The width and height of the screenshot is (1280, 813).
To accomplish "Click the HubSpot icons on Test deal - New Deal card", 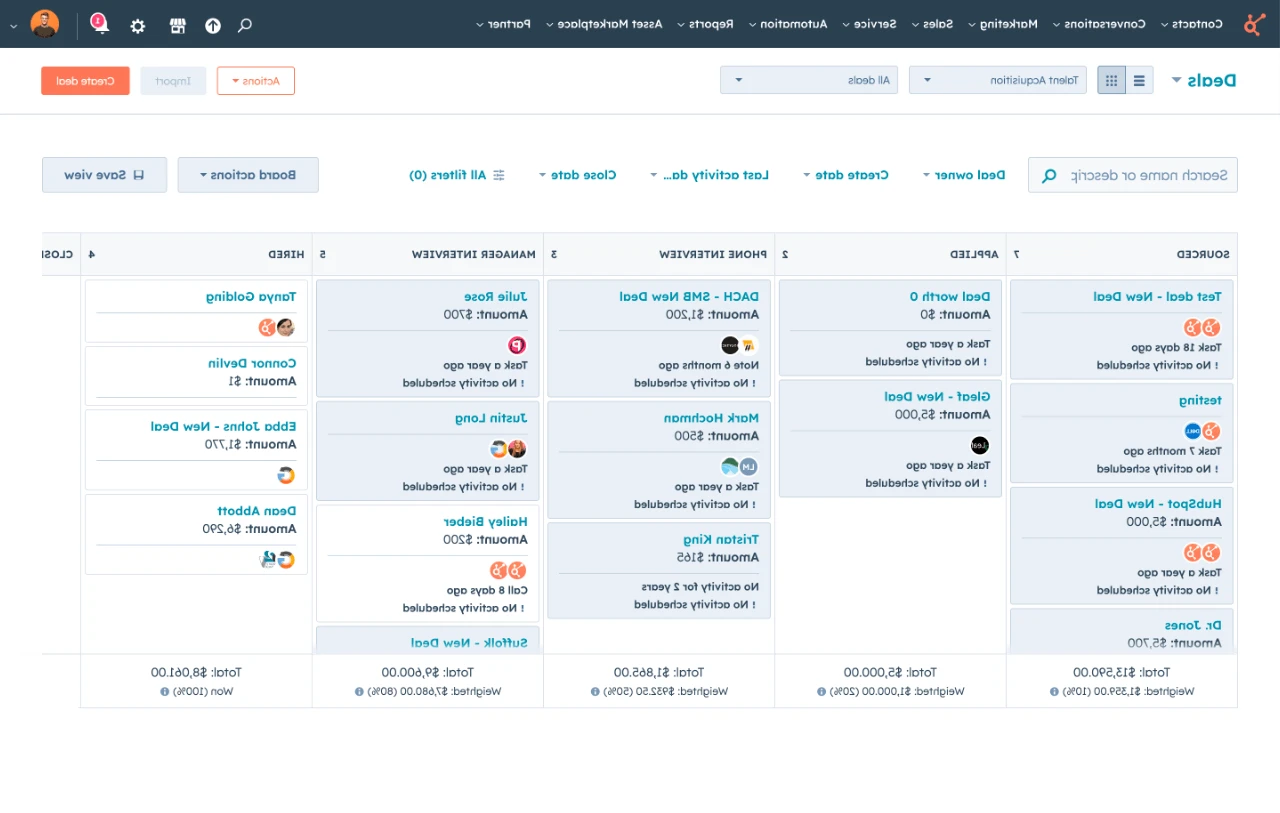I will [1202, 327].
